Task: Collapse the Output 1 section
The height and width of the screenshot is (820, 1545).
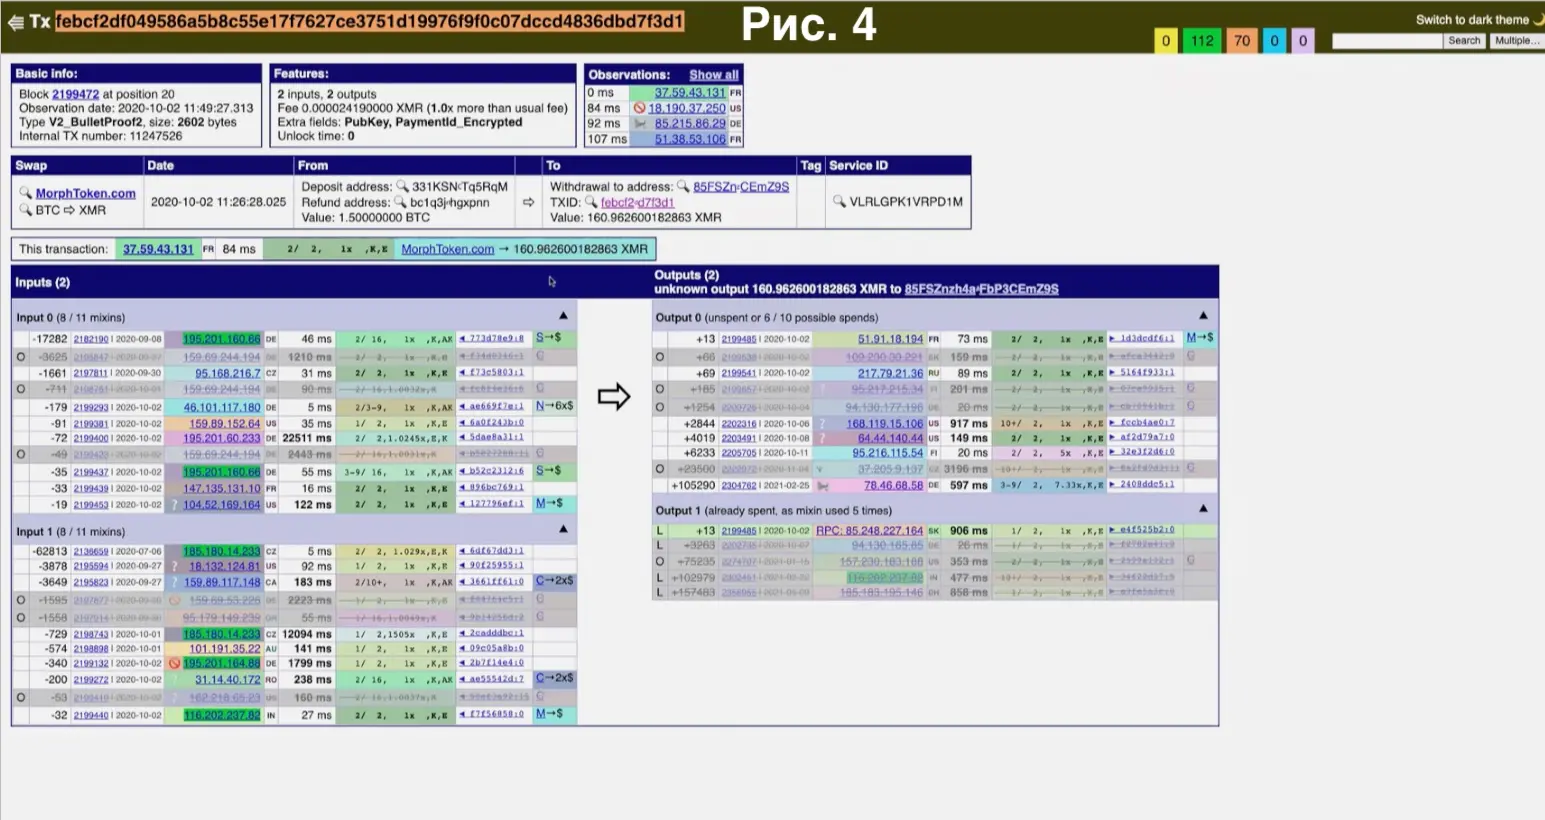Action: point(1203,509)
